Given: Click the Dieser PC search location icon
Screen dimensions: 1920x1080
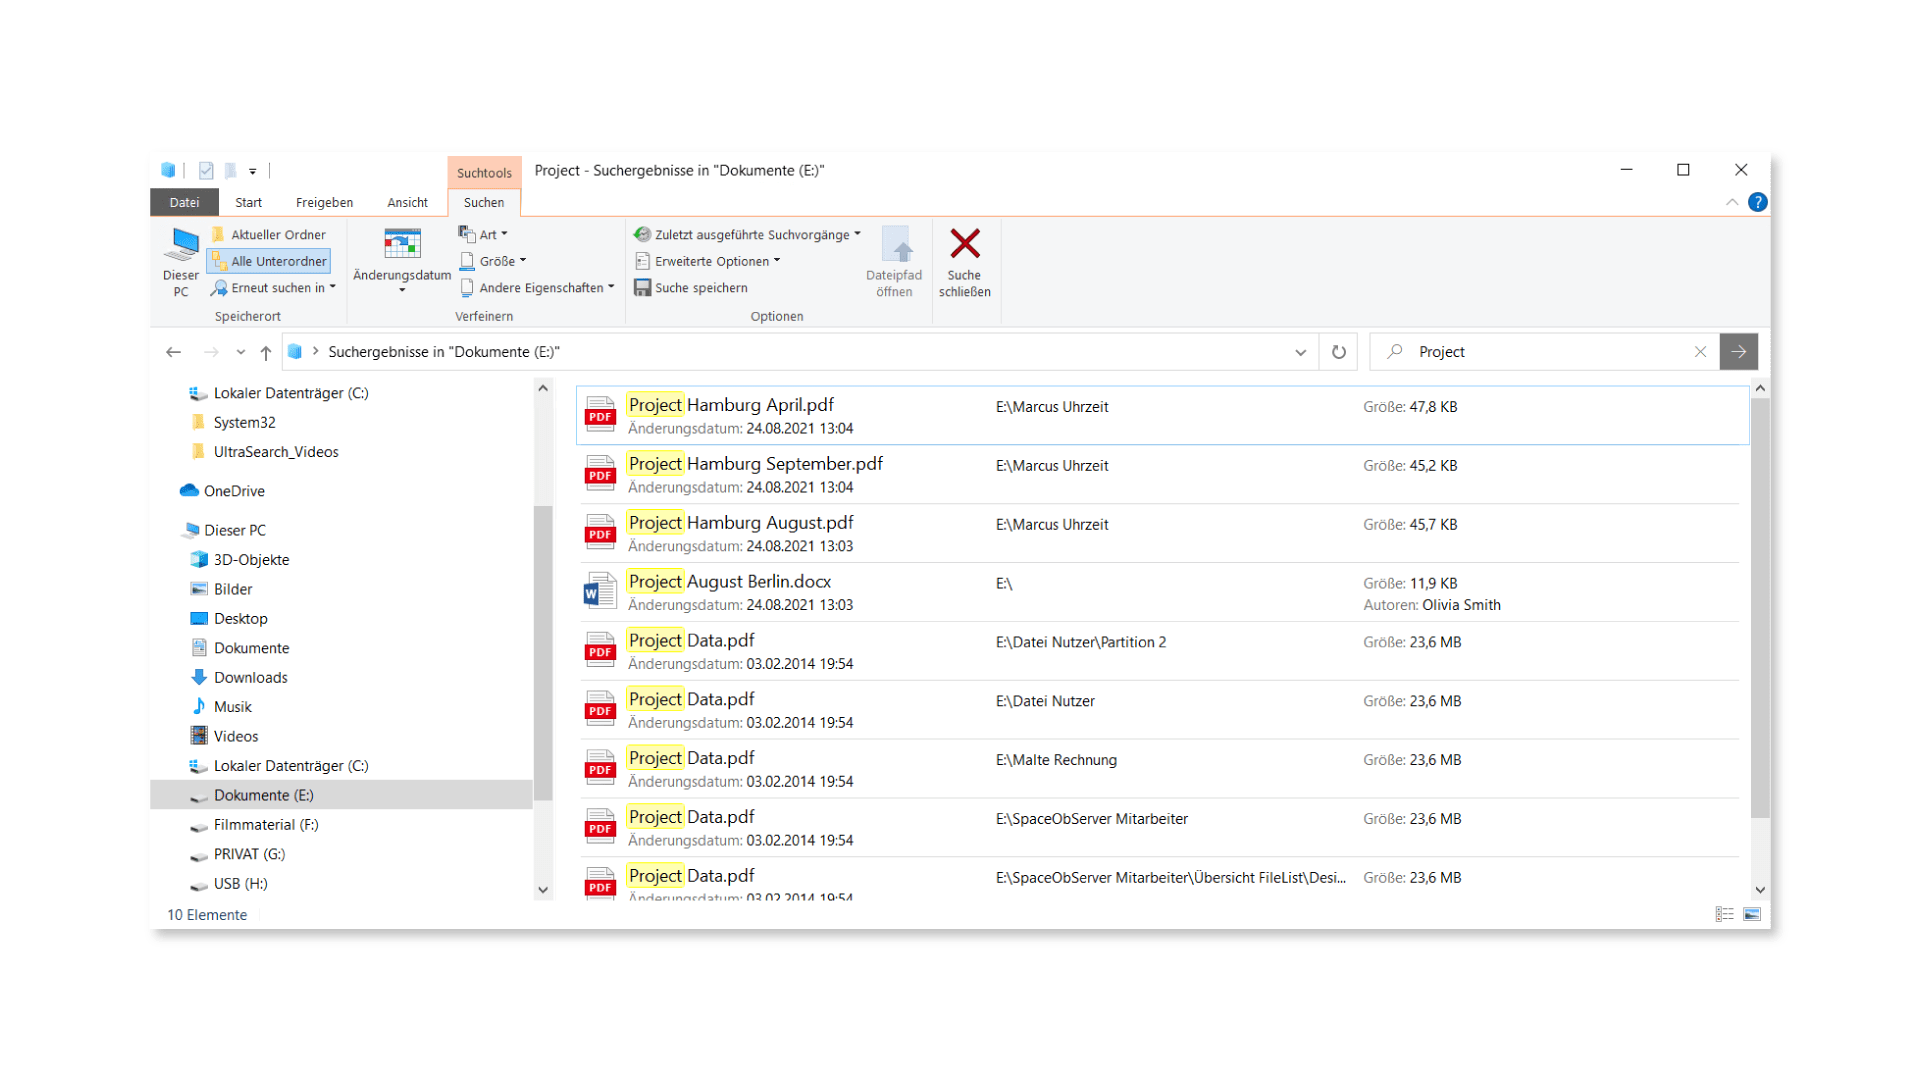Looking at the screenshot, I should [x=181, y=262].
